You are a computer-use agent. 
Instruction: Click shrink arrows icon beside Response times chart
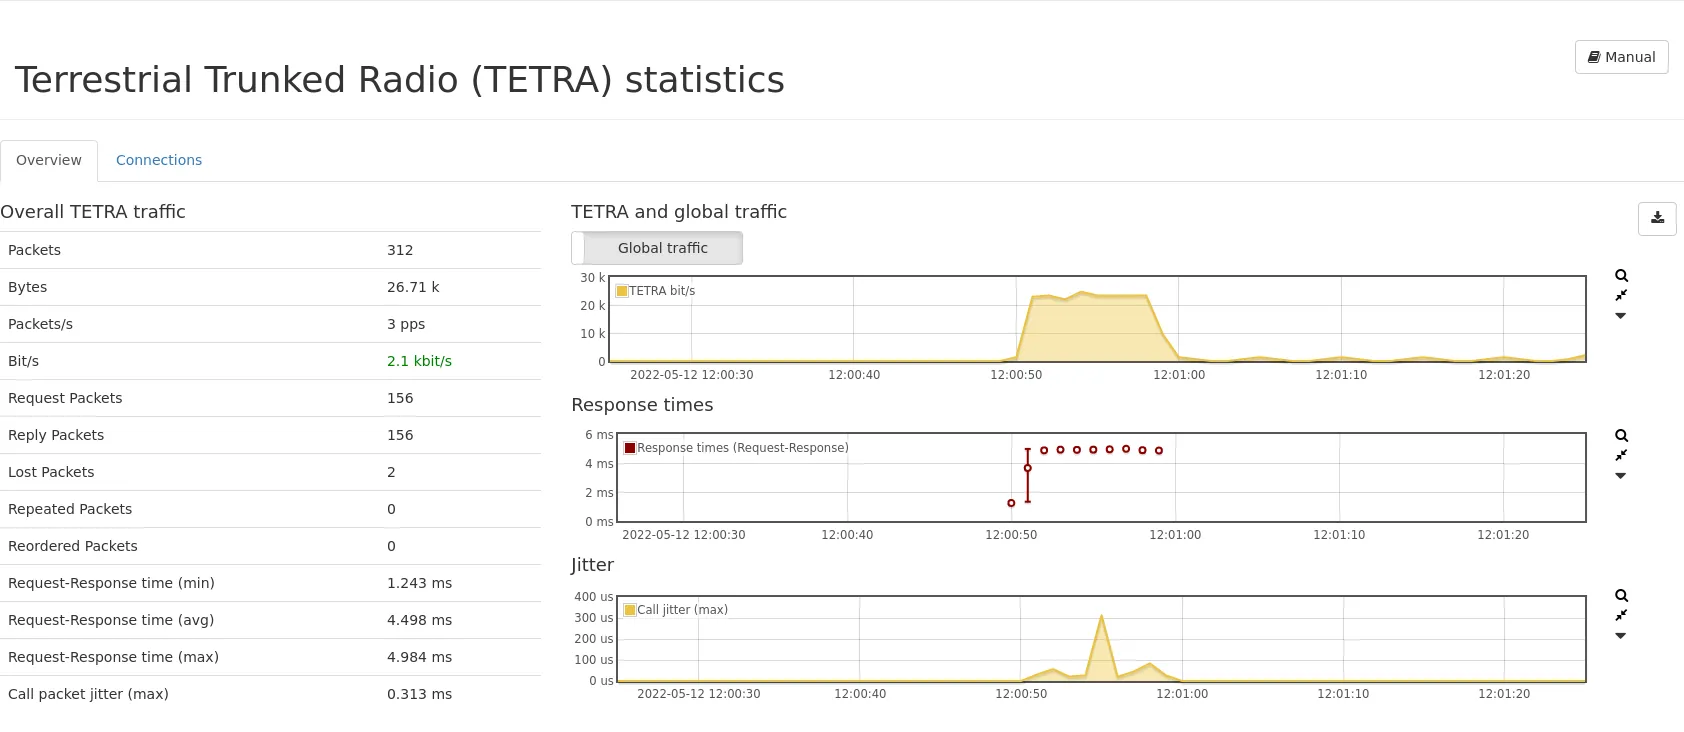coord(1621,456)
